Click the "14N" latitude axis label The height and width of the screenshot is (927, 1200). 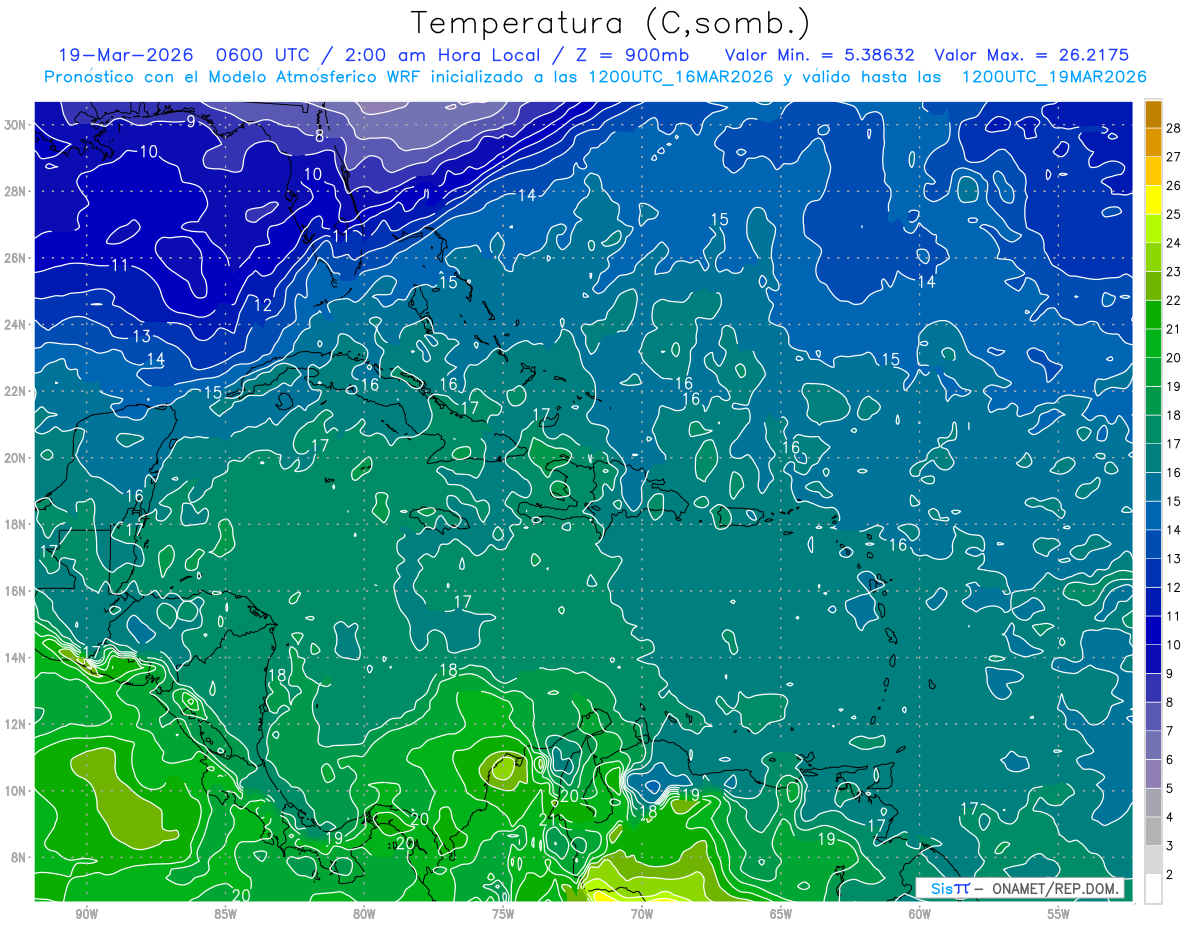[x=17, y=657]
